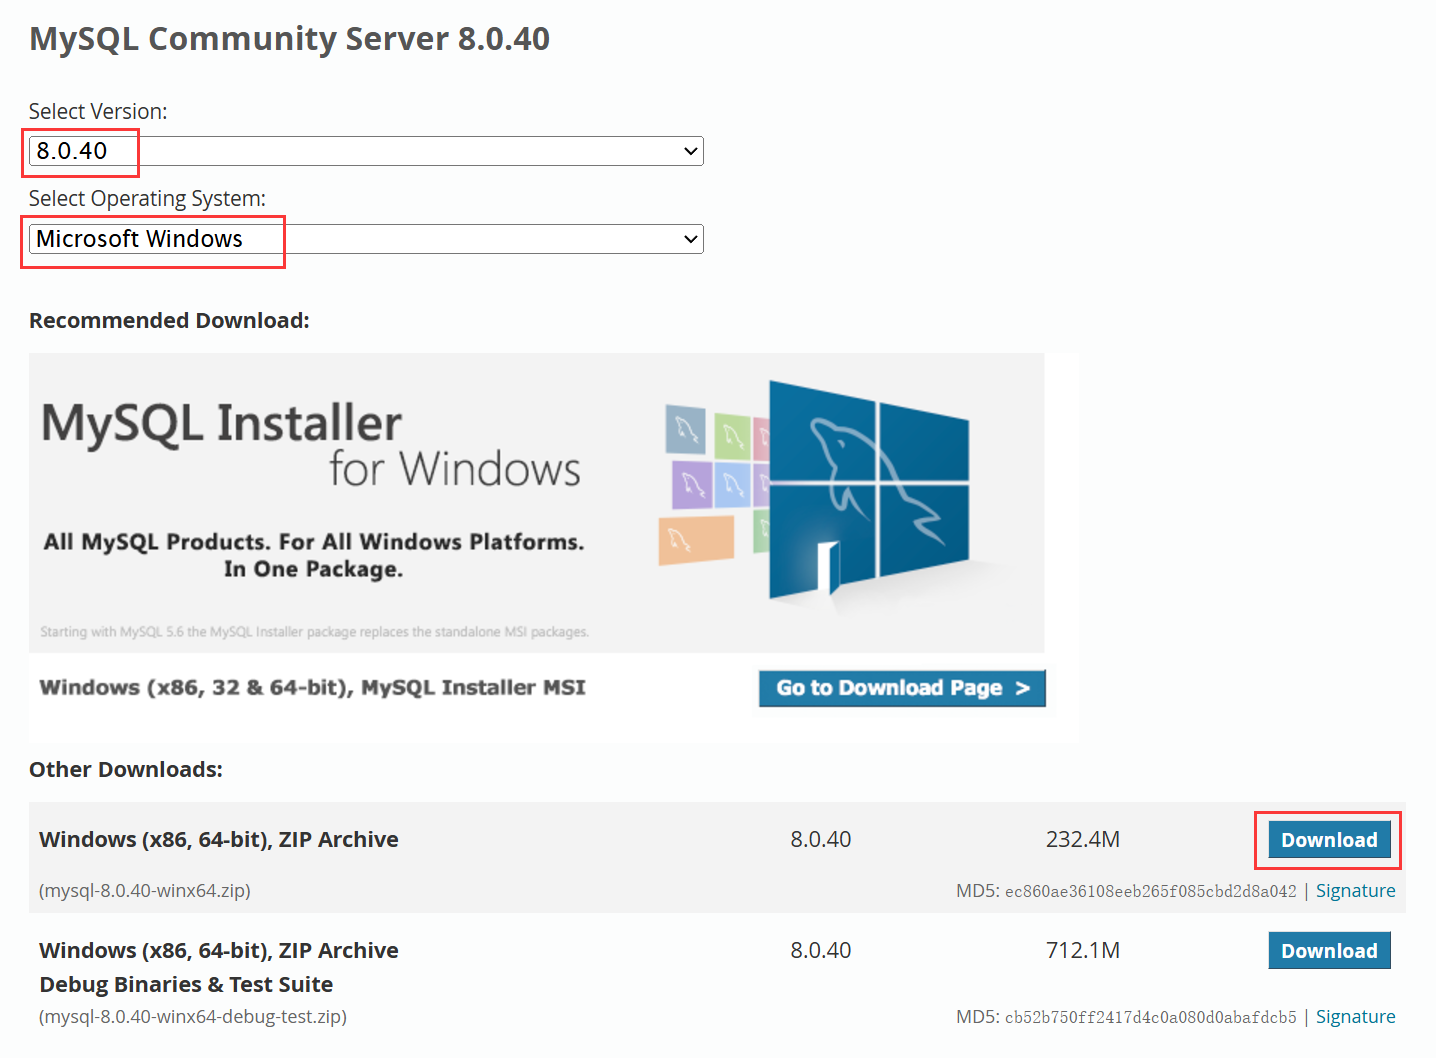Click the gray-blue dolphin tile
Screen dimensions: 1436x1058
pyautogui.click(x=685, y=430)
